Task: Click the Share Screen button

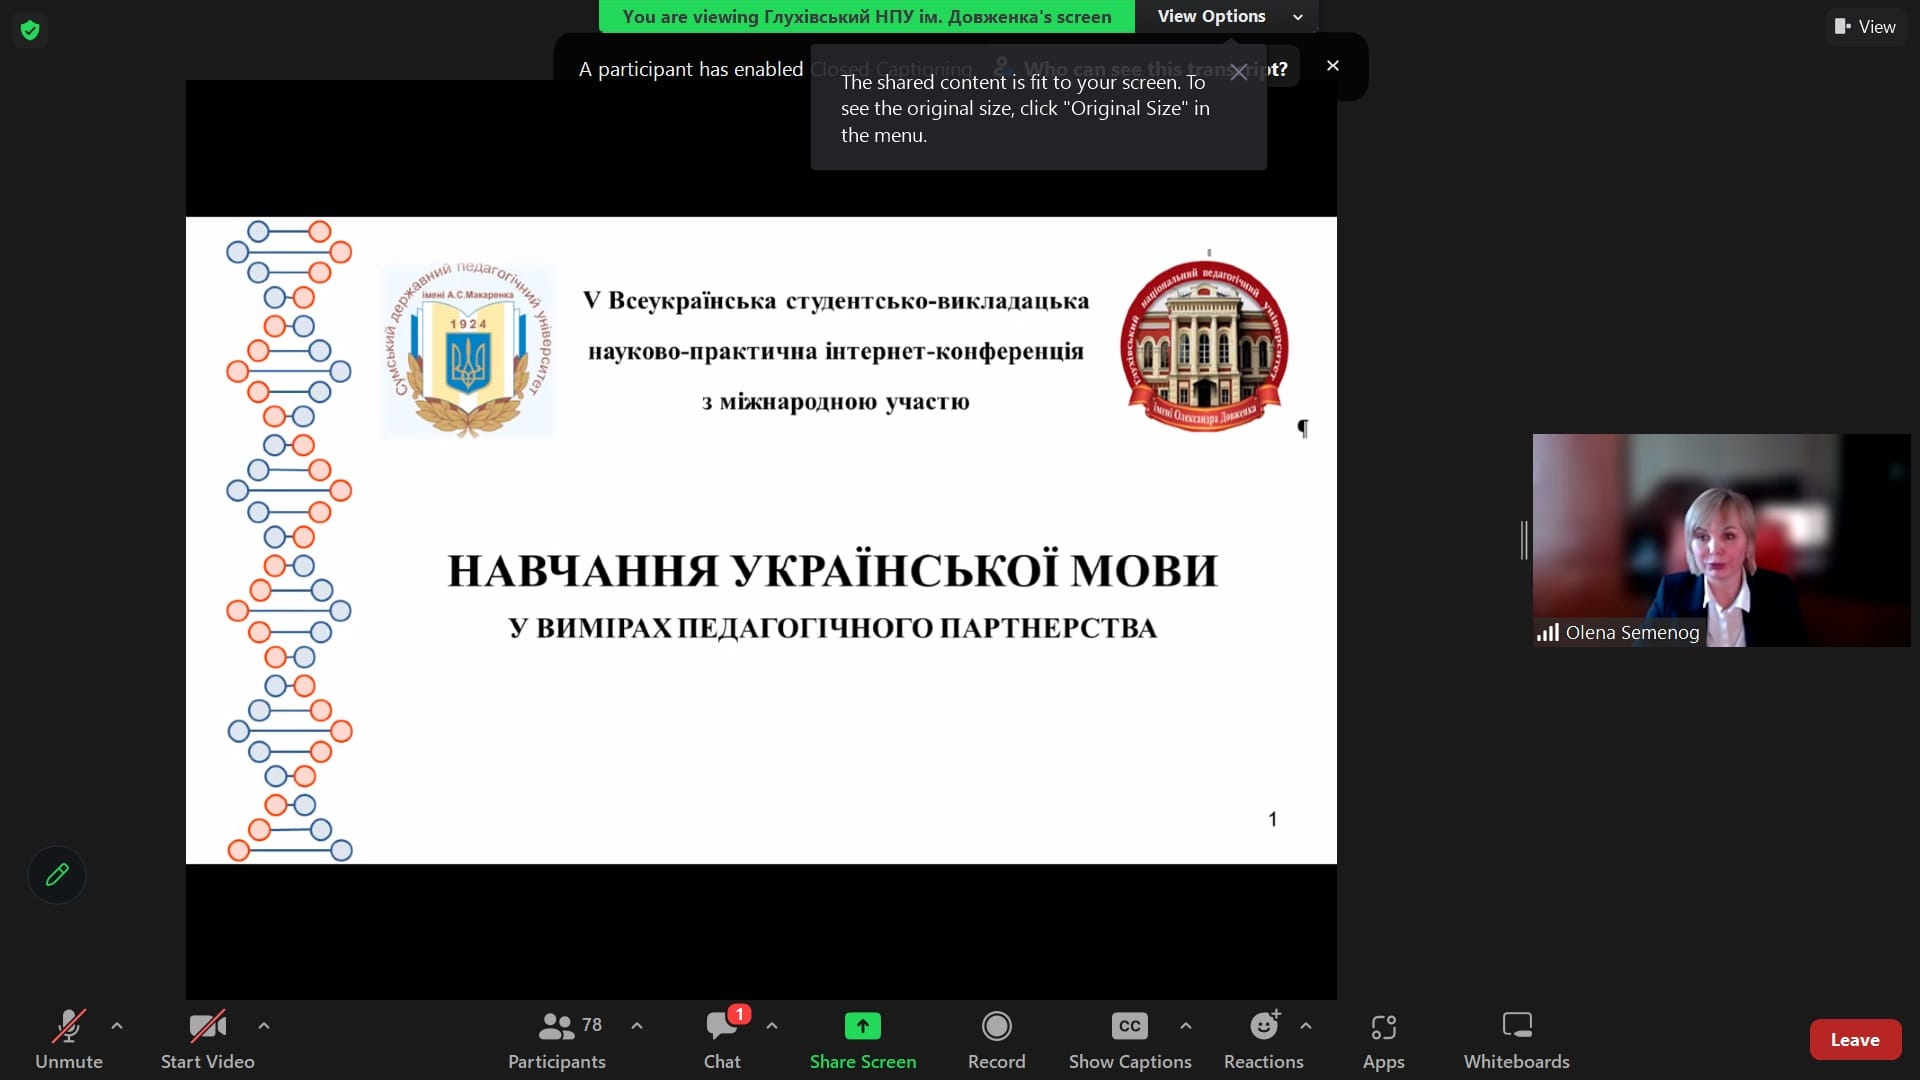Action: (862, 1039)
